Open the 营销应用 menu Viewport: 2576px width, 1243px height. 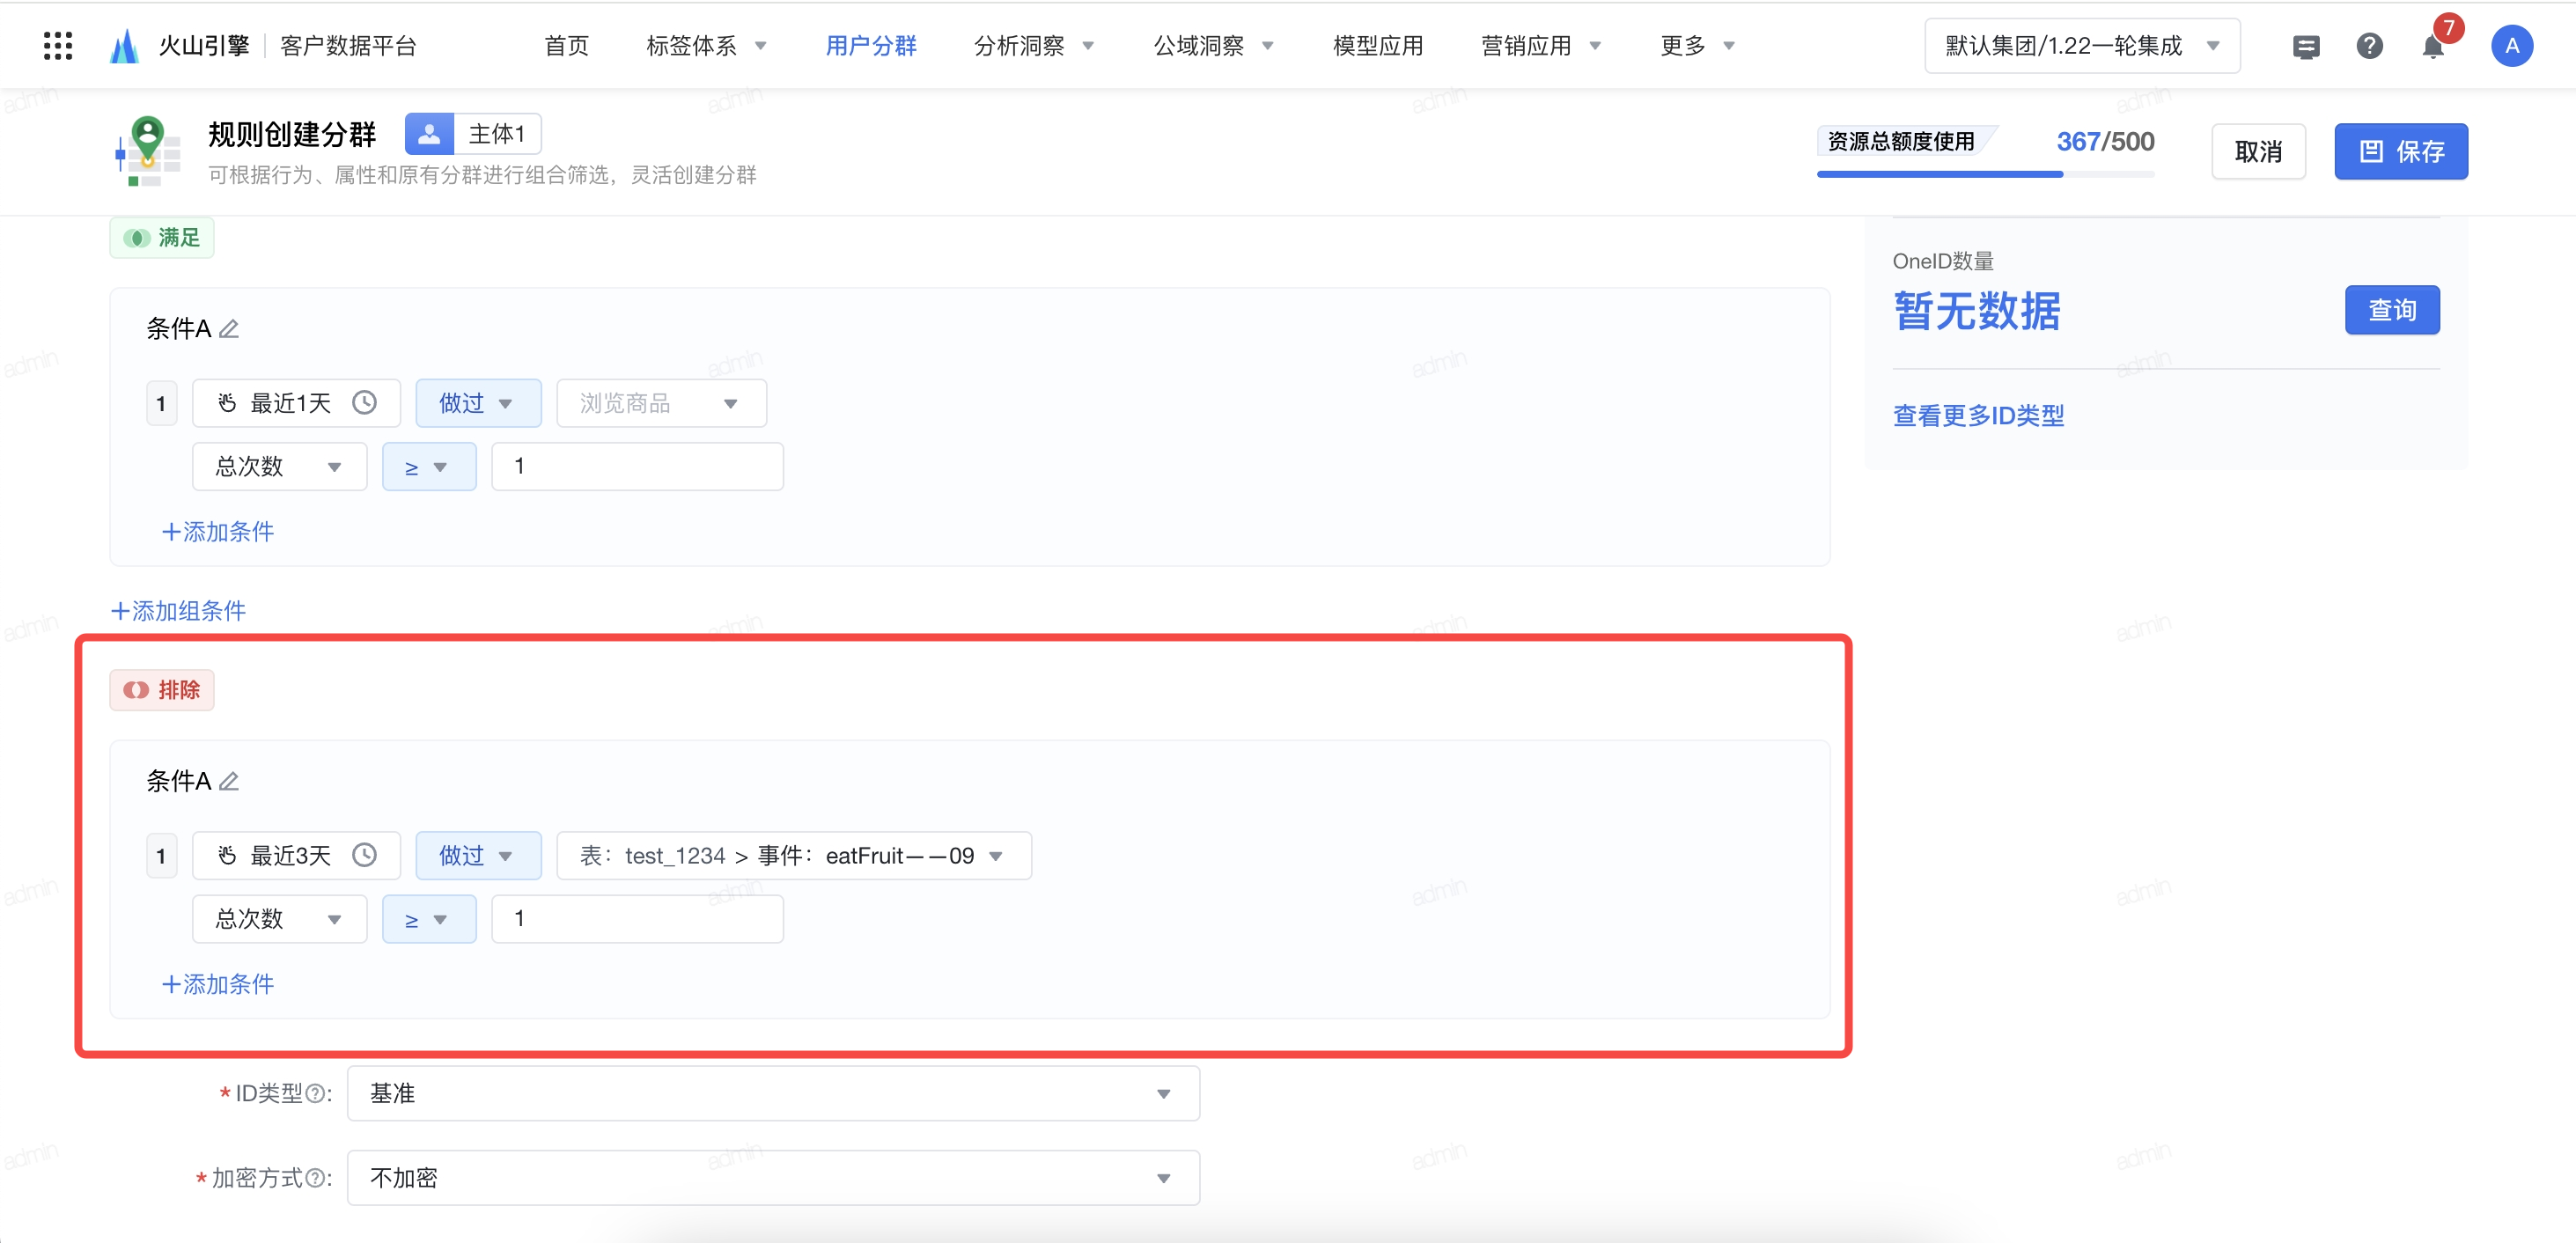1540,46
